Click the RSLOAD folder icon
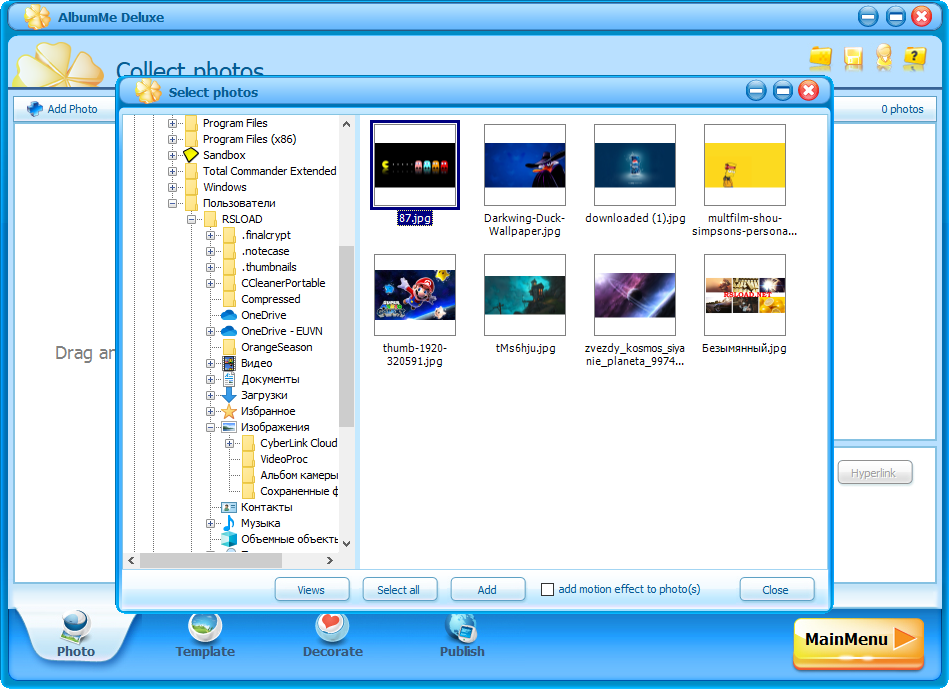This screenshot has height=690, width=950. tap(210, 219)
